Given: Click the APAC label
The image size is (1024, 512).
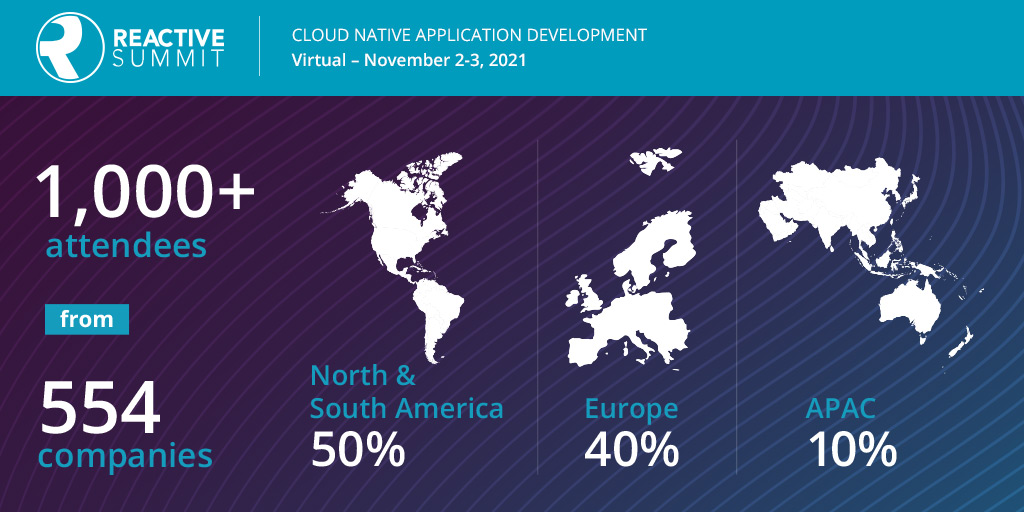Looking at the screenshot, I should click(x=840, y=408).
